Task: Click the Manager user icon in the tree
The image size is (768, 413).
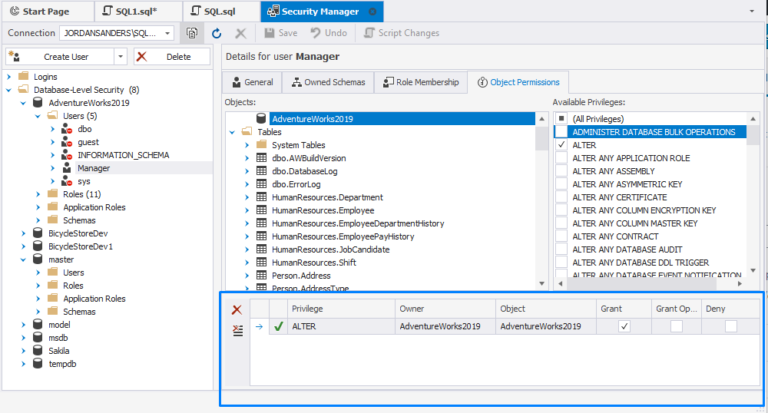Action: click(x=67, y=169)
